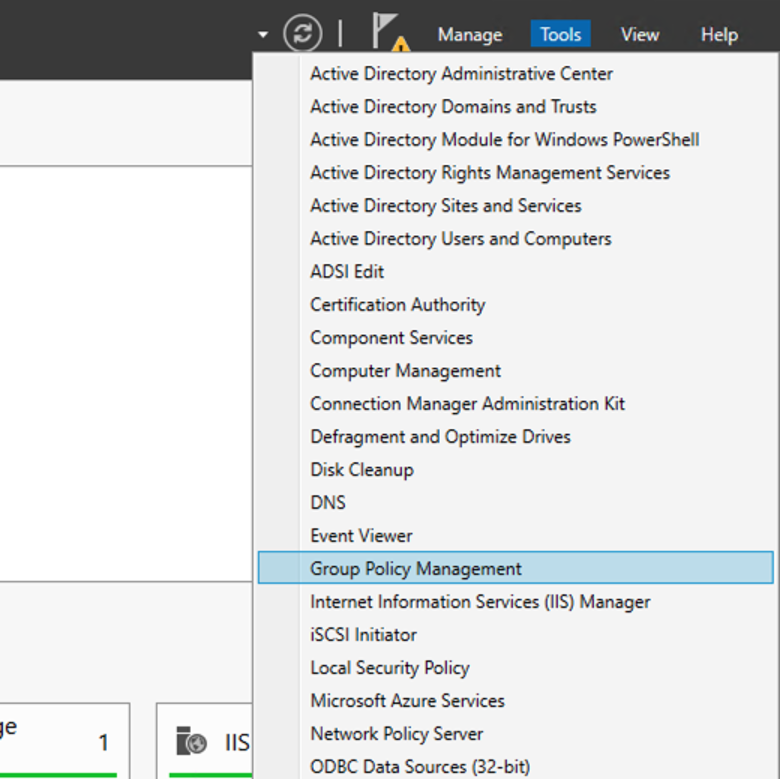Click the IIS server role icon

tap(191, 741)
